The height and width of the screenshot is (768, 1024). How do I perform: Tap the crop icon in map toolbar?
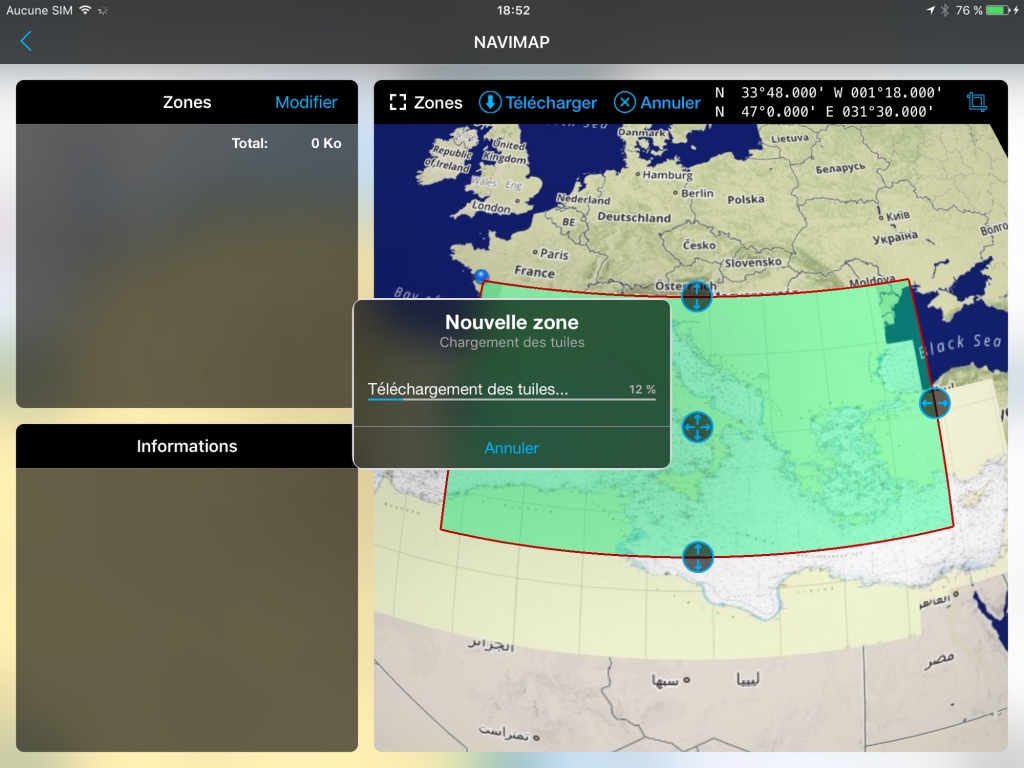click(x=977, y=102)
